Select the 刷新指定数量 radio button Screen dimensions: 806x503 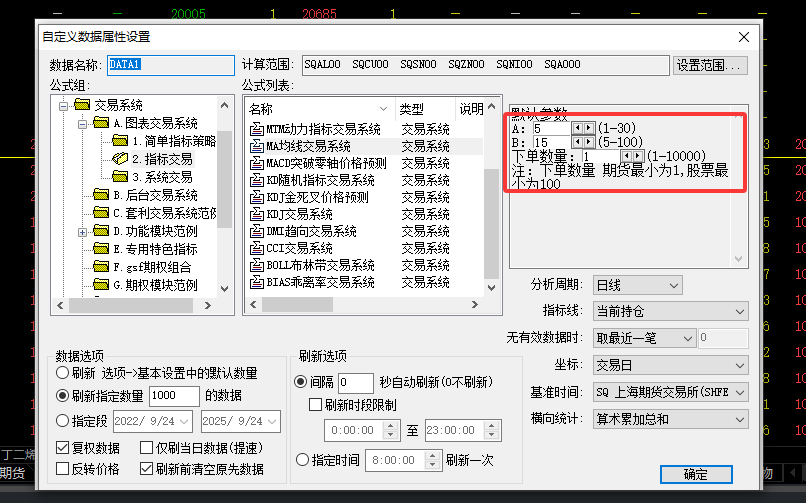(x=62, y=396)
